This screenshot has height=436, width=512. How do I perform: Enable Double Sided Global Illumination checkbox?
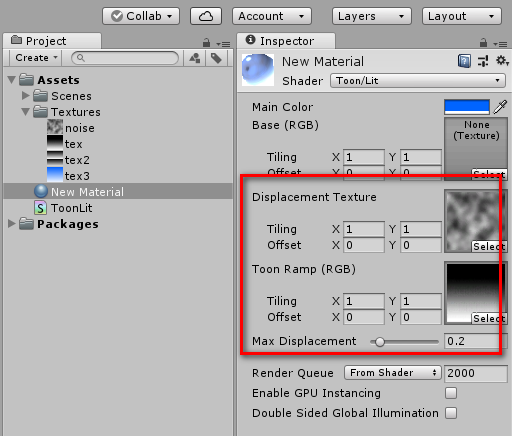[x=451, y=413]
